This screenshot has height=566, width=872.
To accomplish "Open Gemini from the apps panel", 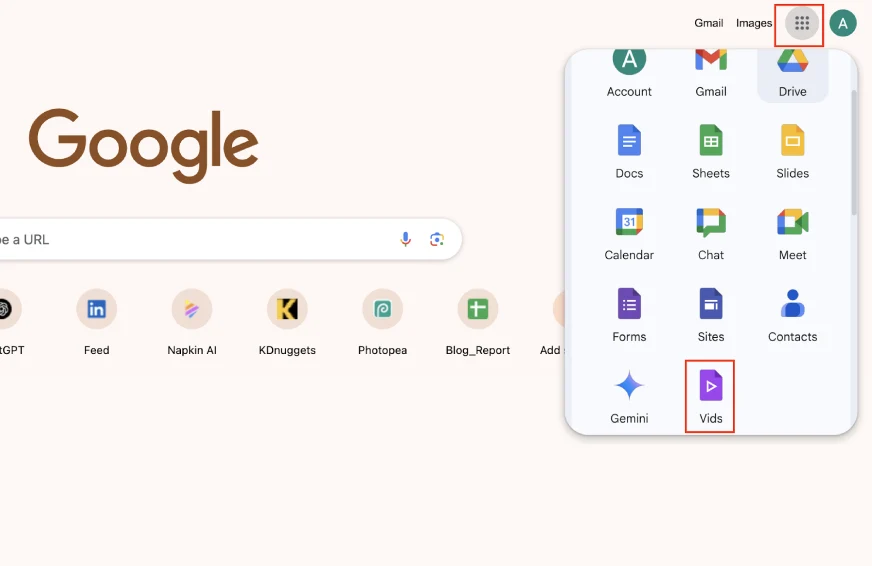I will (629, 396).
